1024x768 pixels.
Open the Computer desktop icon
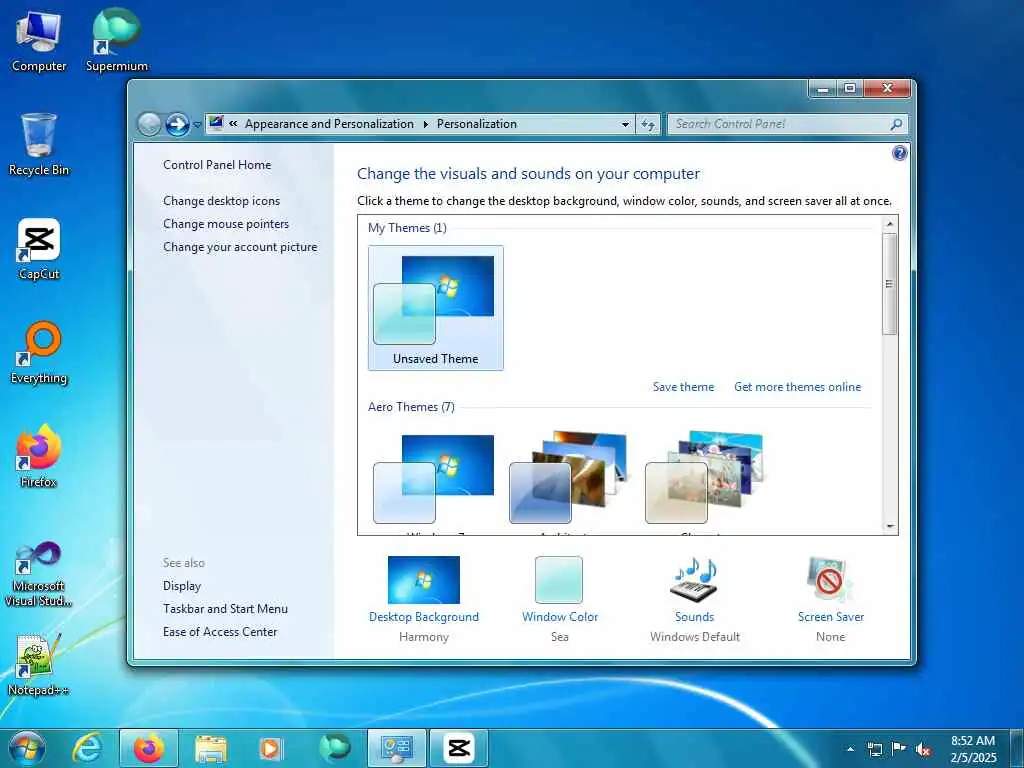click(39, 40)
